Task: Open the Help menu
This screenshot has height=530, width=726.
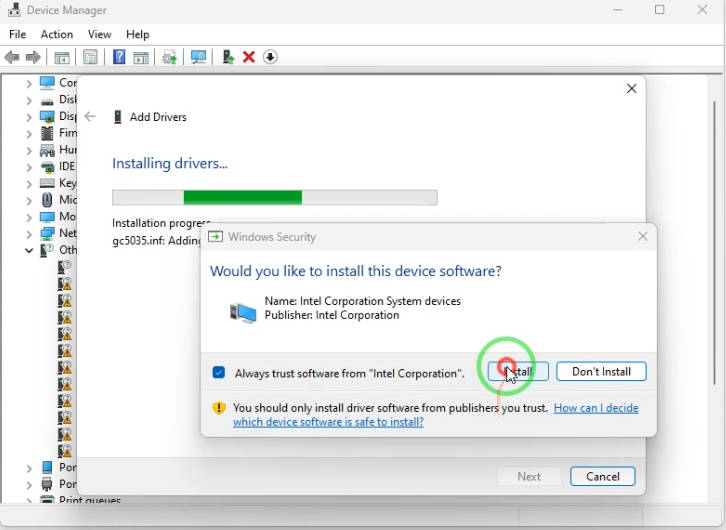Action: click(x=138, y=34)
